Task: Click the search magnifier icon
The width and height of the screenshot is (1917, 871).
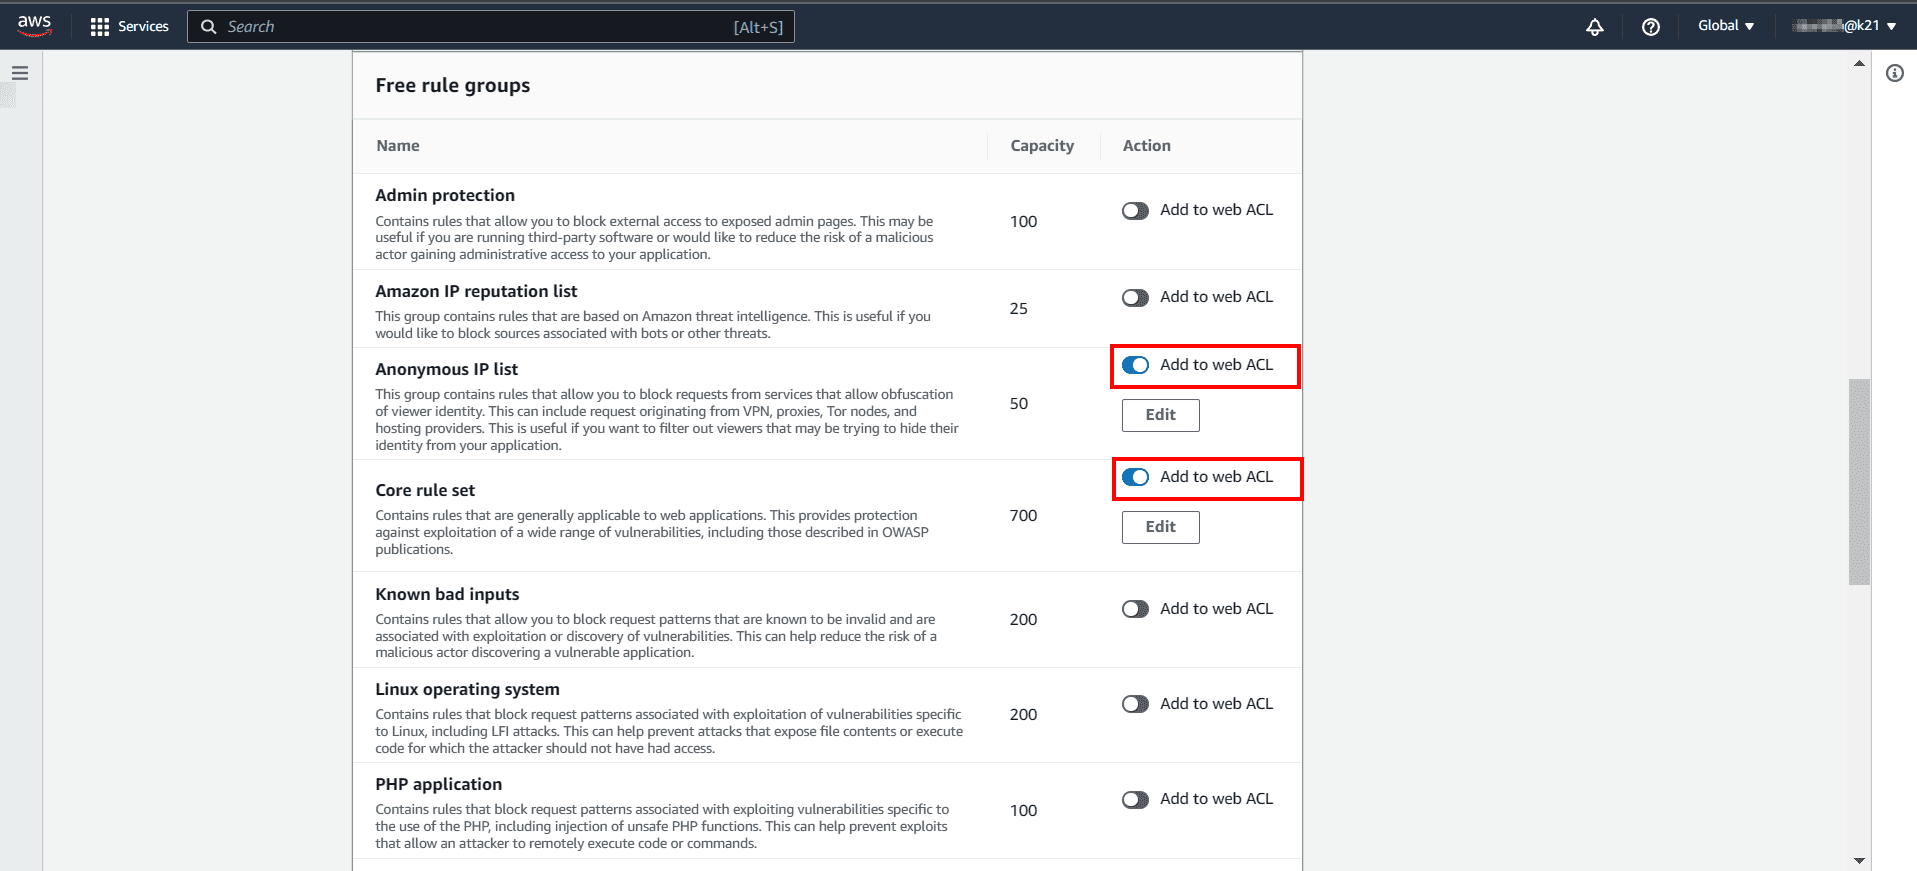Action: tap(209, 27)
